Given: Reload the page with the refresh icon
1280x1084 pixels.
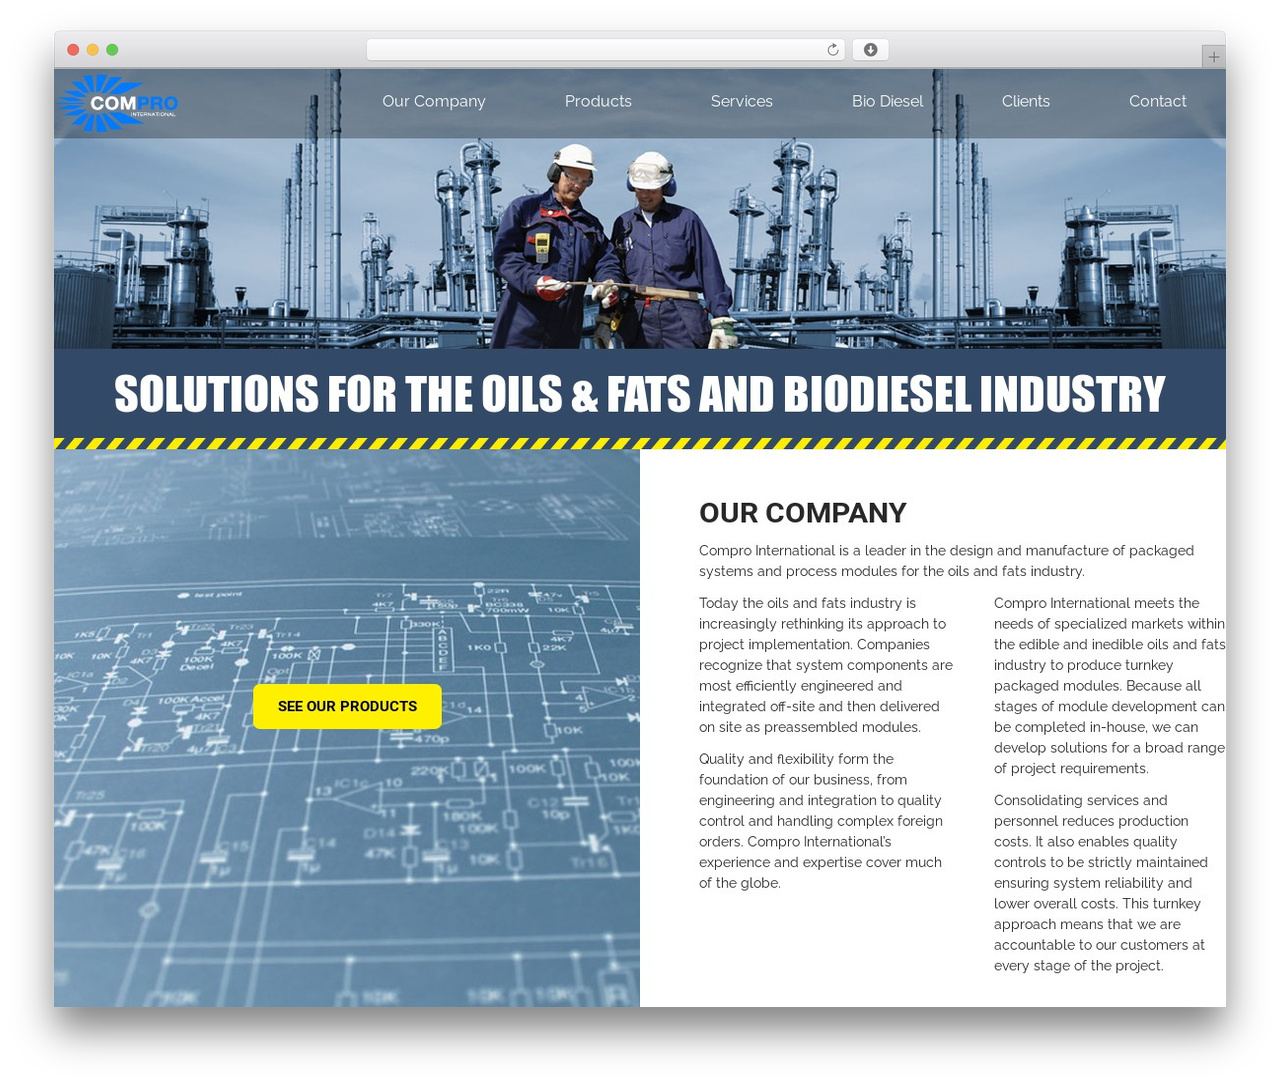Looking at the screenshot, I should [832, 50].
